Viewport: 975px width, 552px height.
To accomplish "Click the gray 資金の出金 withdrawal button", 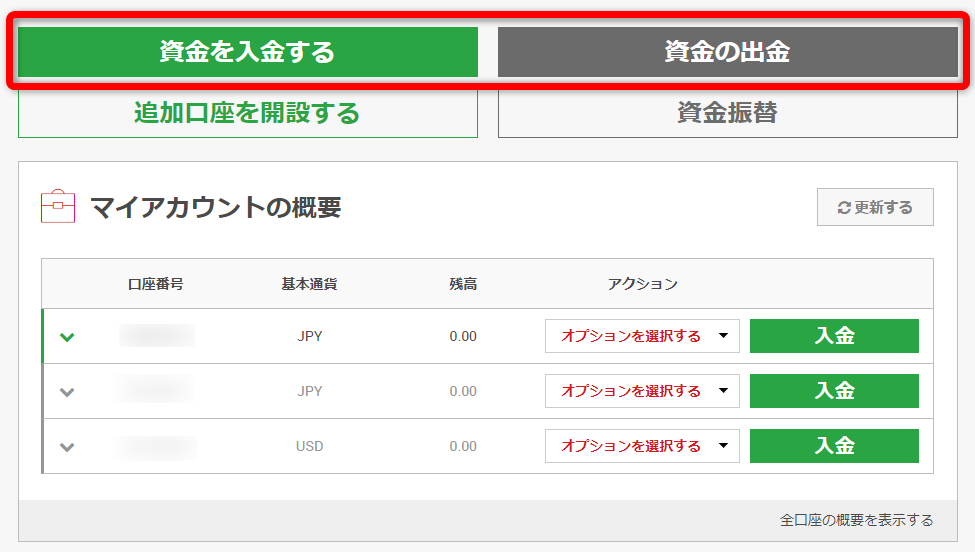I will tap(728, 52).
